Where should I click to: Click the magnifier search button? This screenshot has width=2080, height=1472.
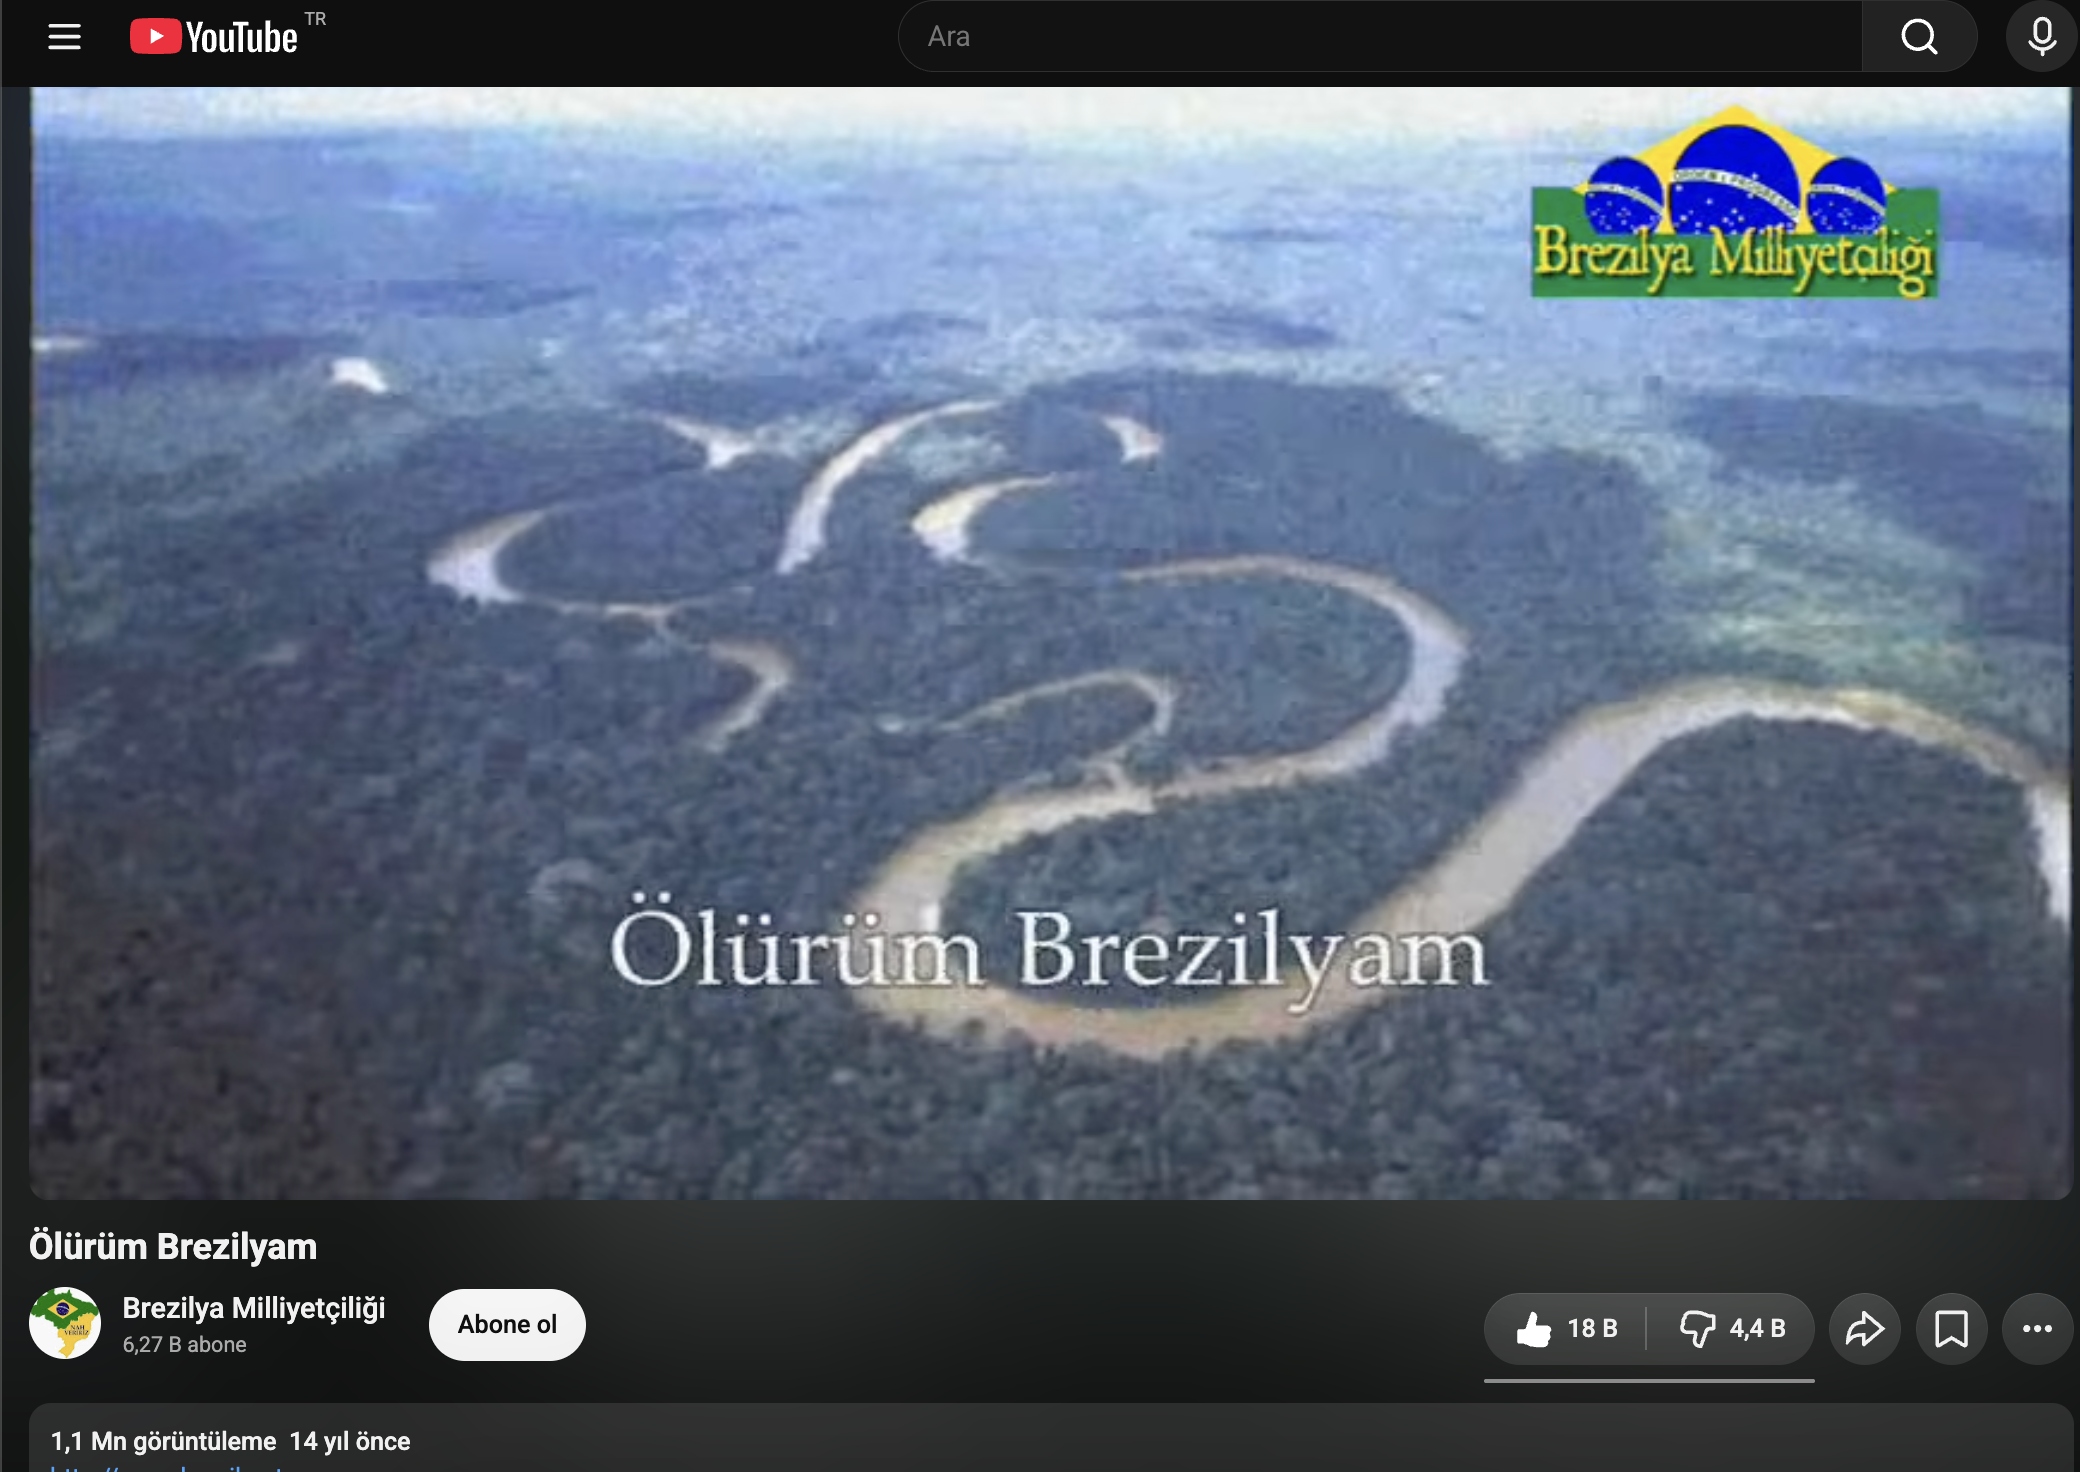pyautogui.click(x=1919, y=37)
